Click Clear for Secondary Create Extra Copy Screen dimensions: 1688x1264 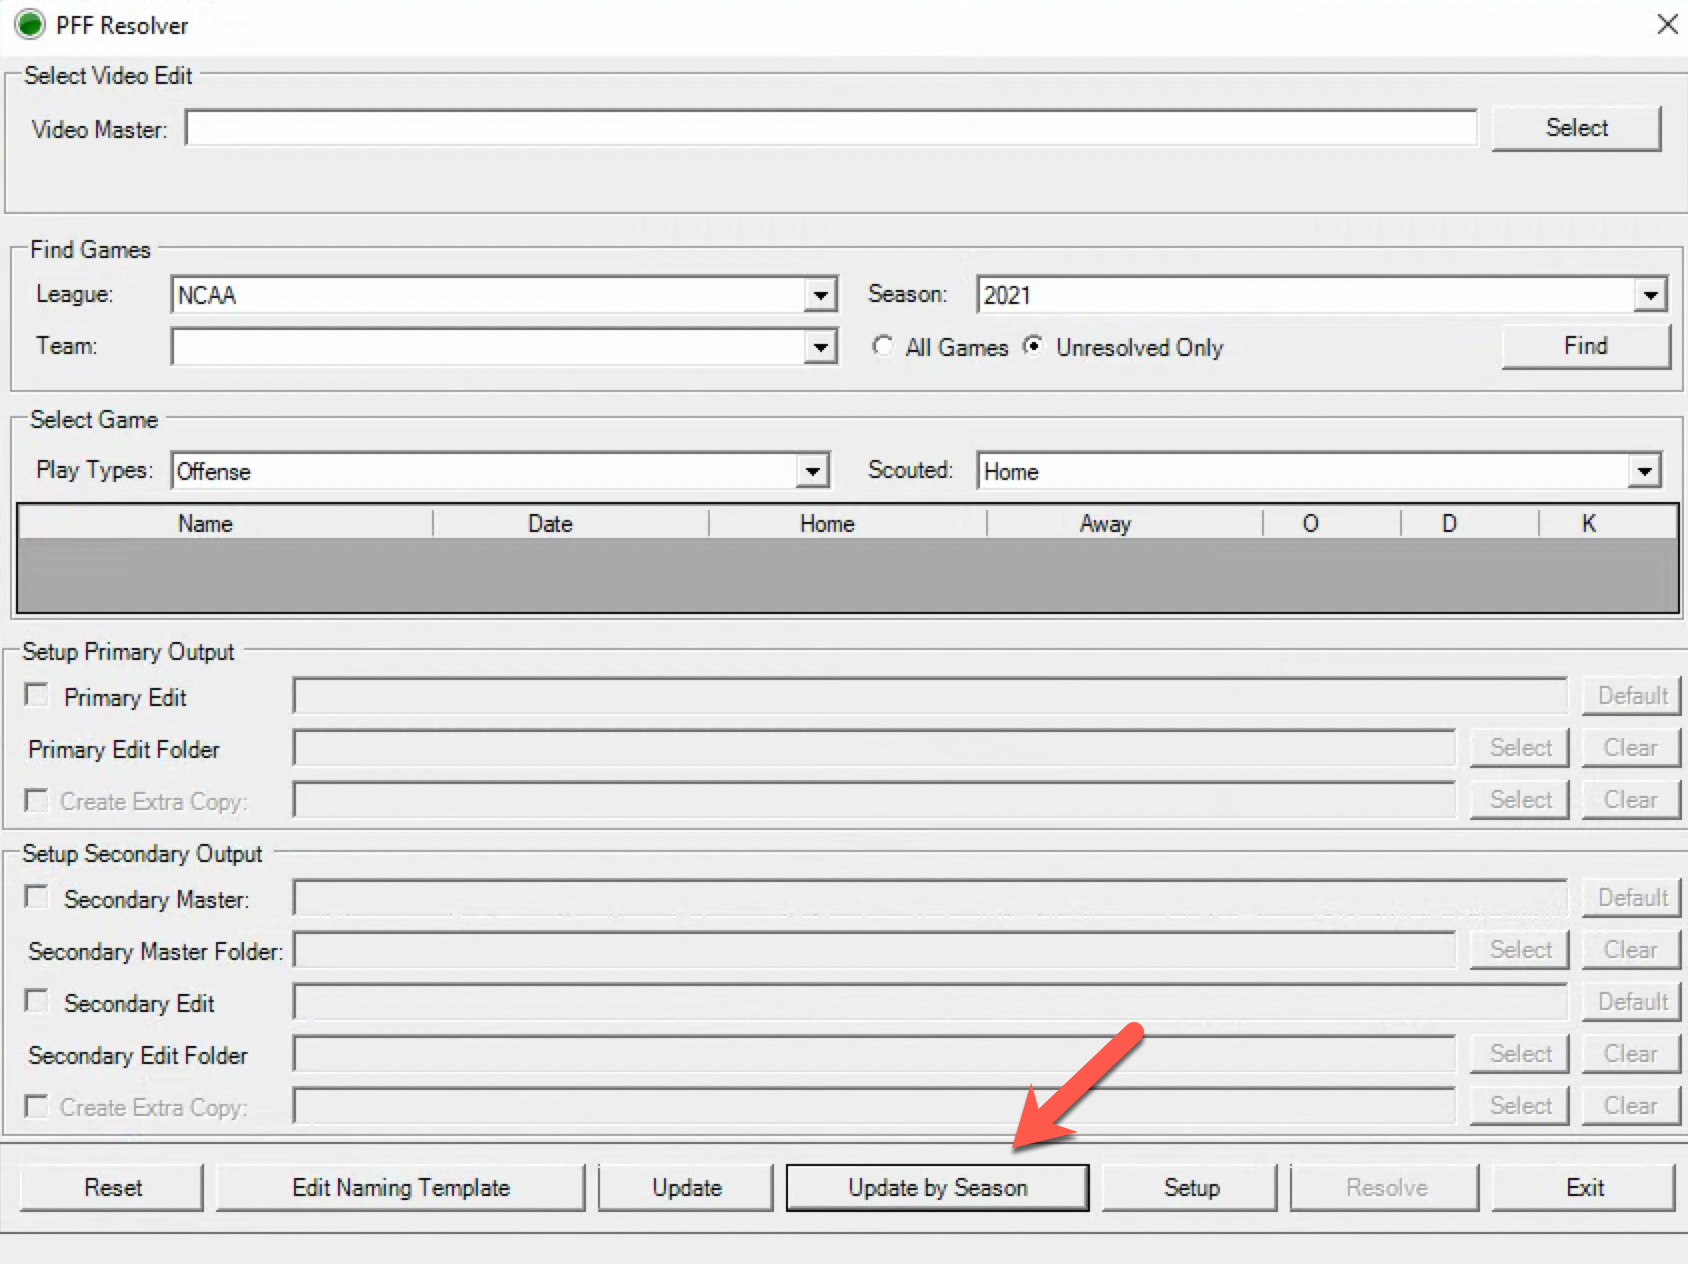1631,1106
